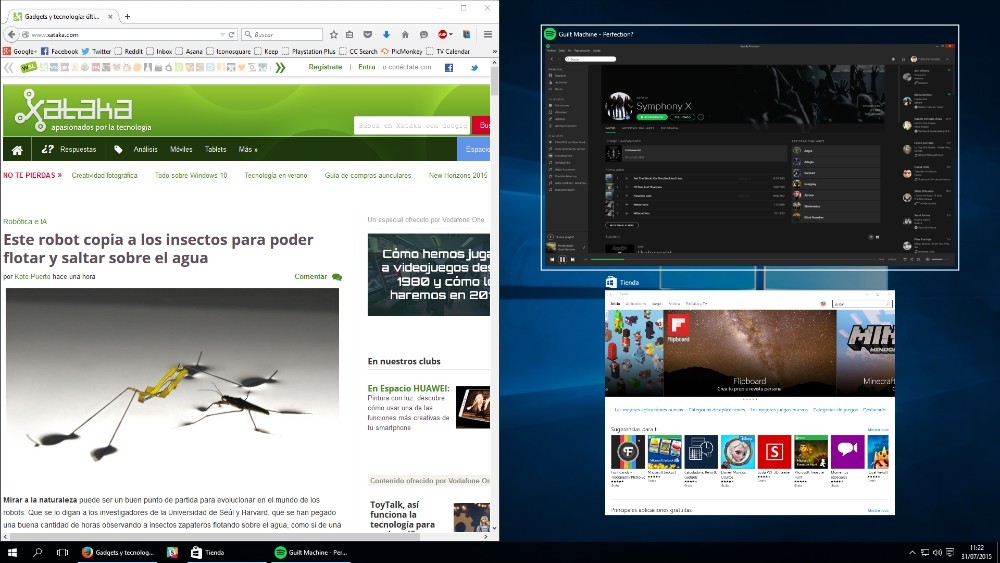Viewport: 1000px width, 563px height.
Task: Bookmark this page with star icon
Action: [334, 34]
